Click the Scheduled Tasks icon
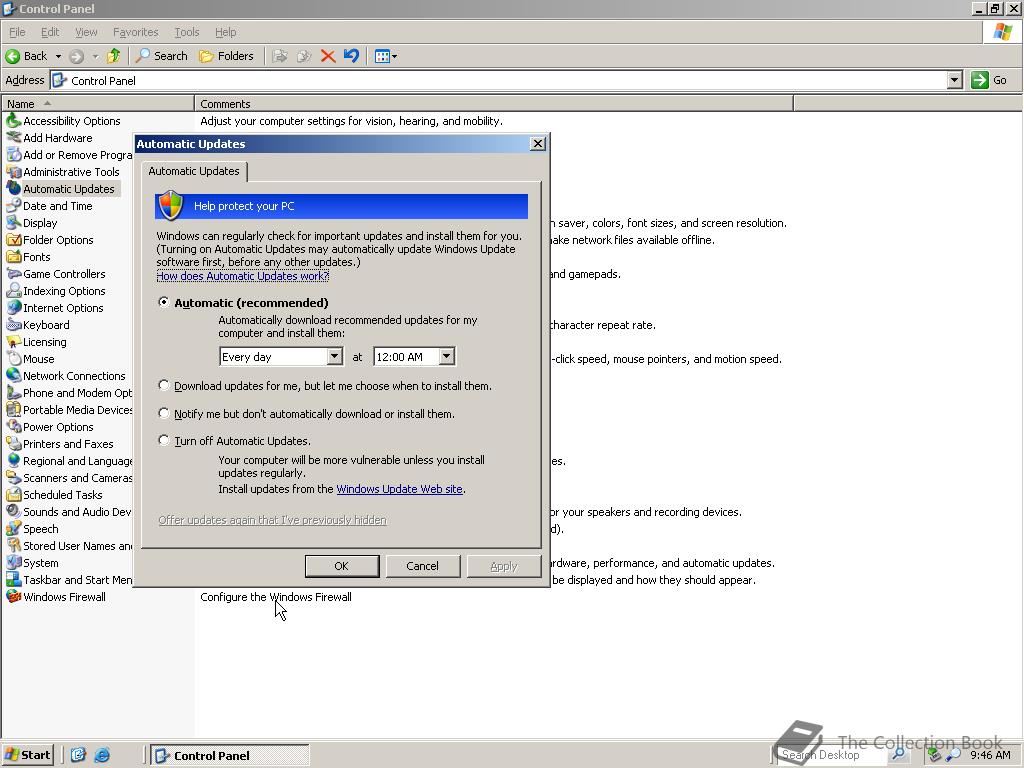Viewport: 1024px width, 768px height. pyautogui.click(x=13, y=494)
